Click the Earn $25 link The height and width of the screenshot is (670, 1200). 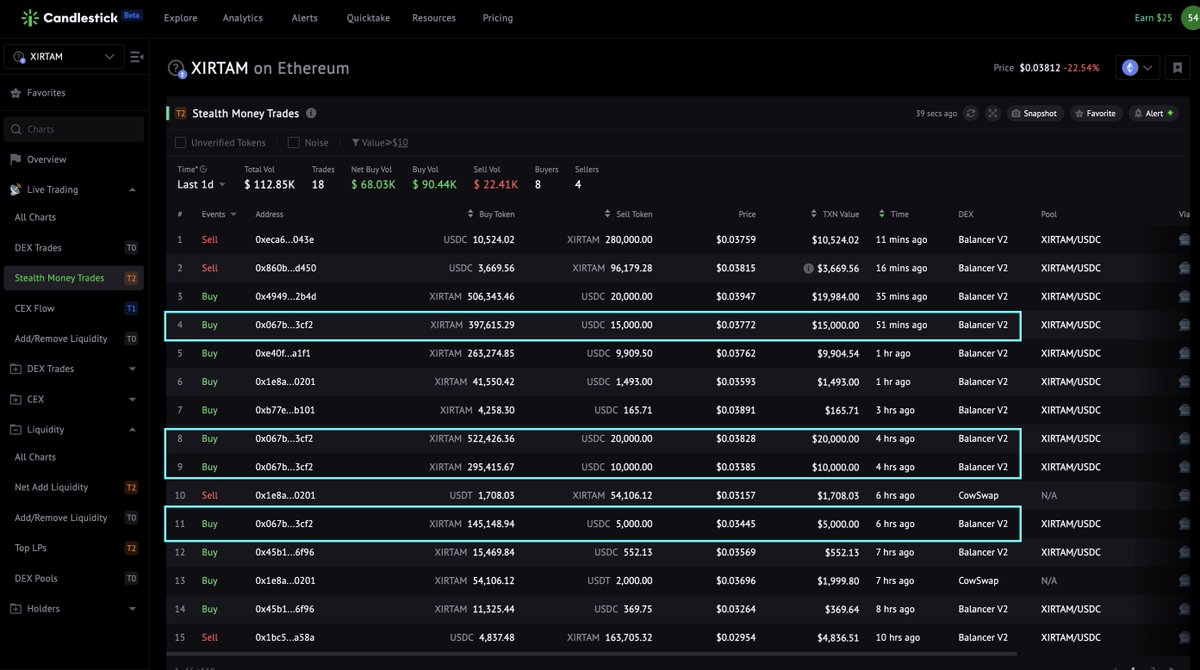tap(1153, 18)
